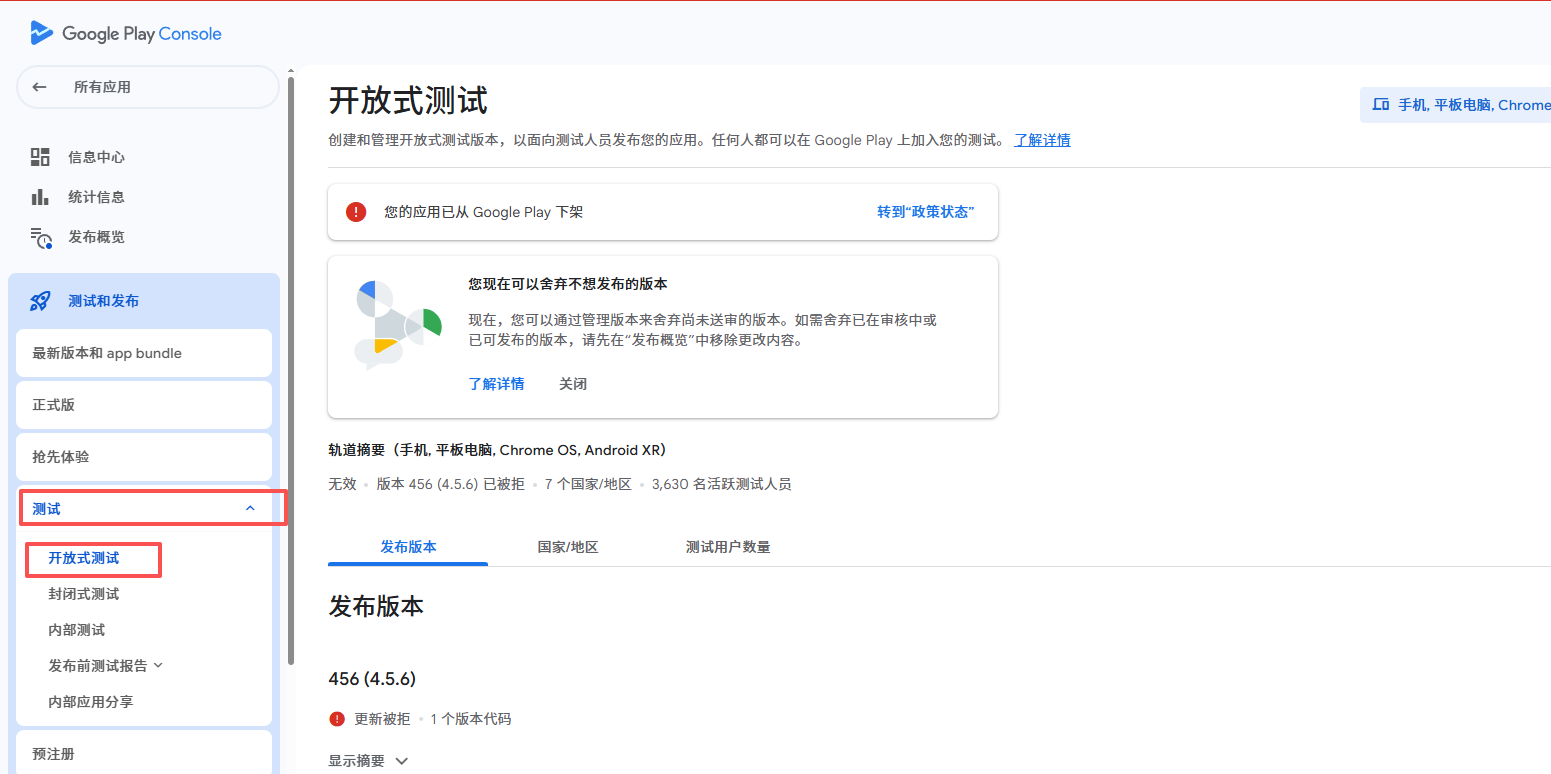Click 版本 456 (4.5.6) 已被拒 in summary
This screenshot has width=1551, height=774.
pyautogui.click(x=451, y=484)
